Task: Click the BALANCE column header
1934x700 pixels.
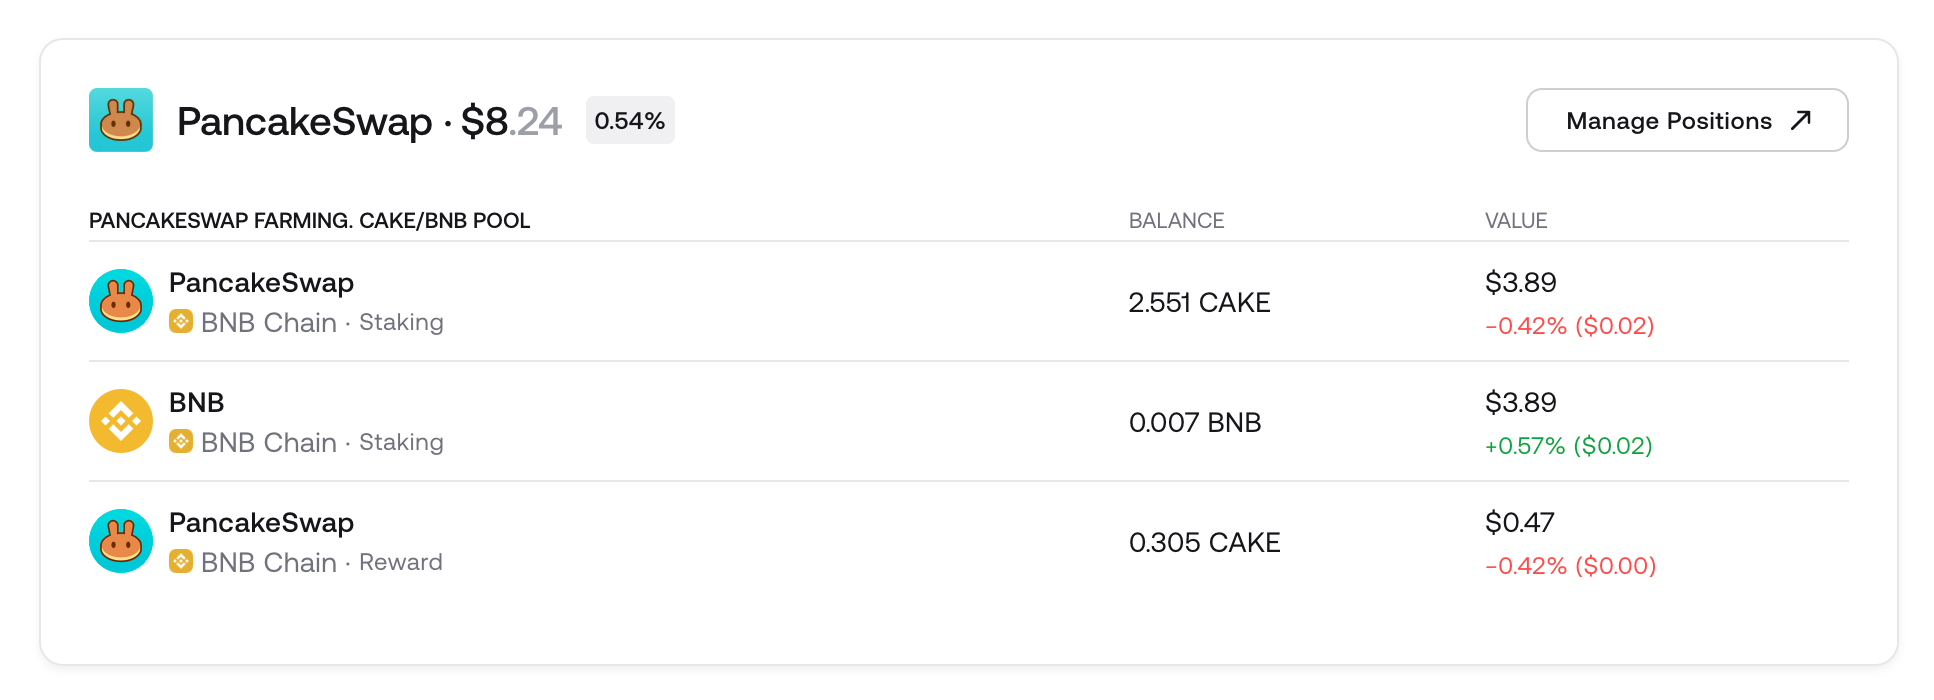Action: pos(1177,220)
